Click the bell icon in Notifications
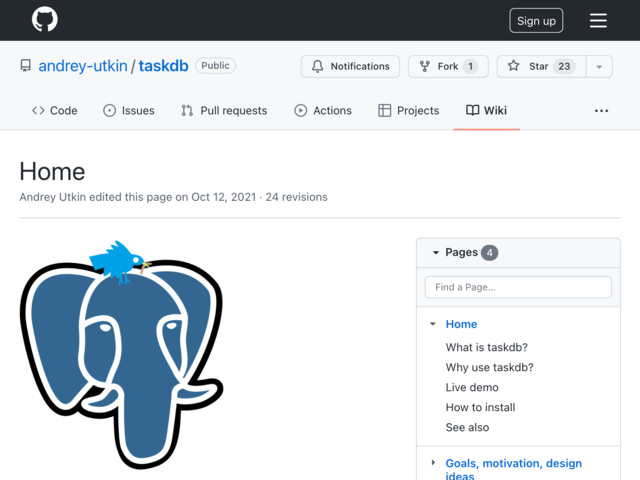Viewport: 640px width, 480px height. pyautogui.click(x=318, y=66)
